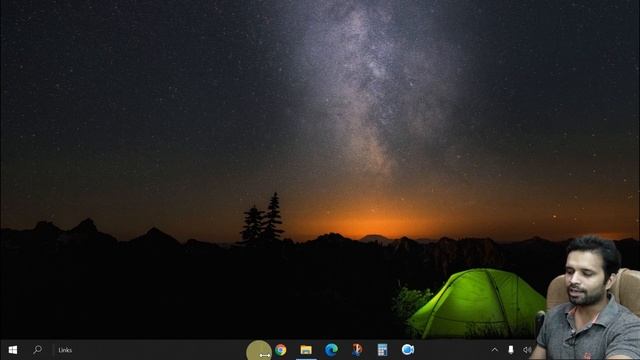Open the video camera app icon

point(408,350)
